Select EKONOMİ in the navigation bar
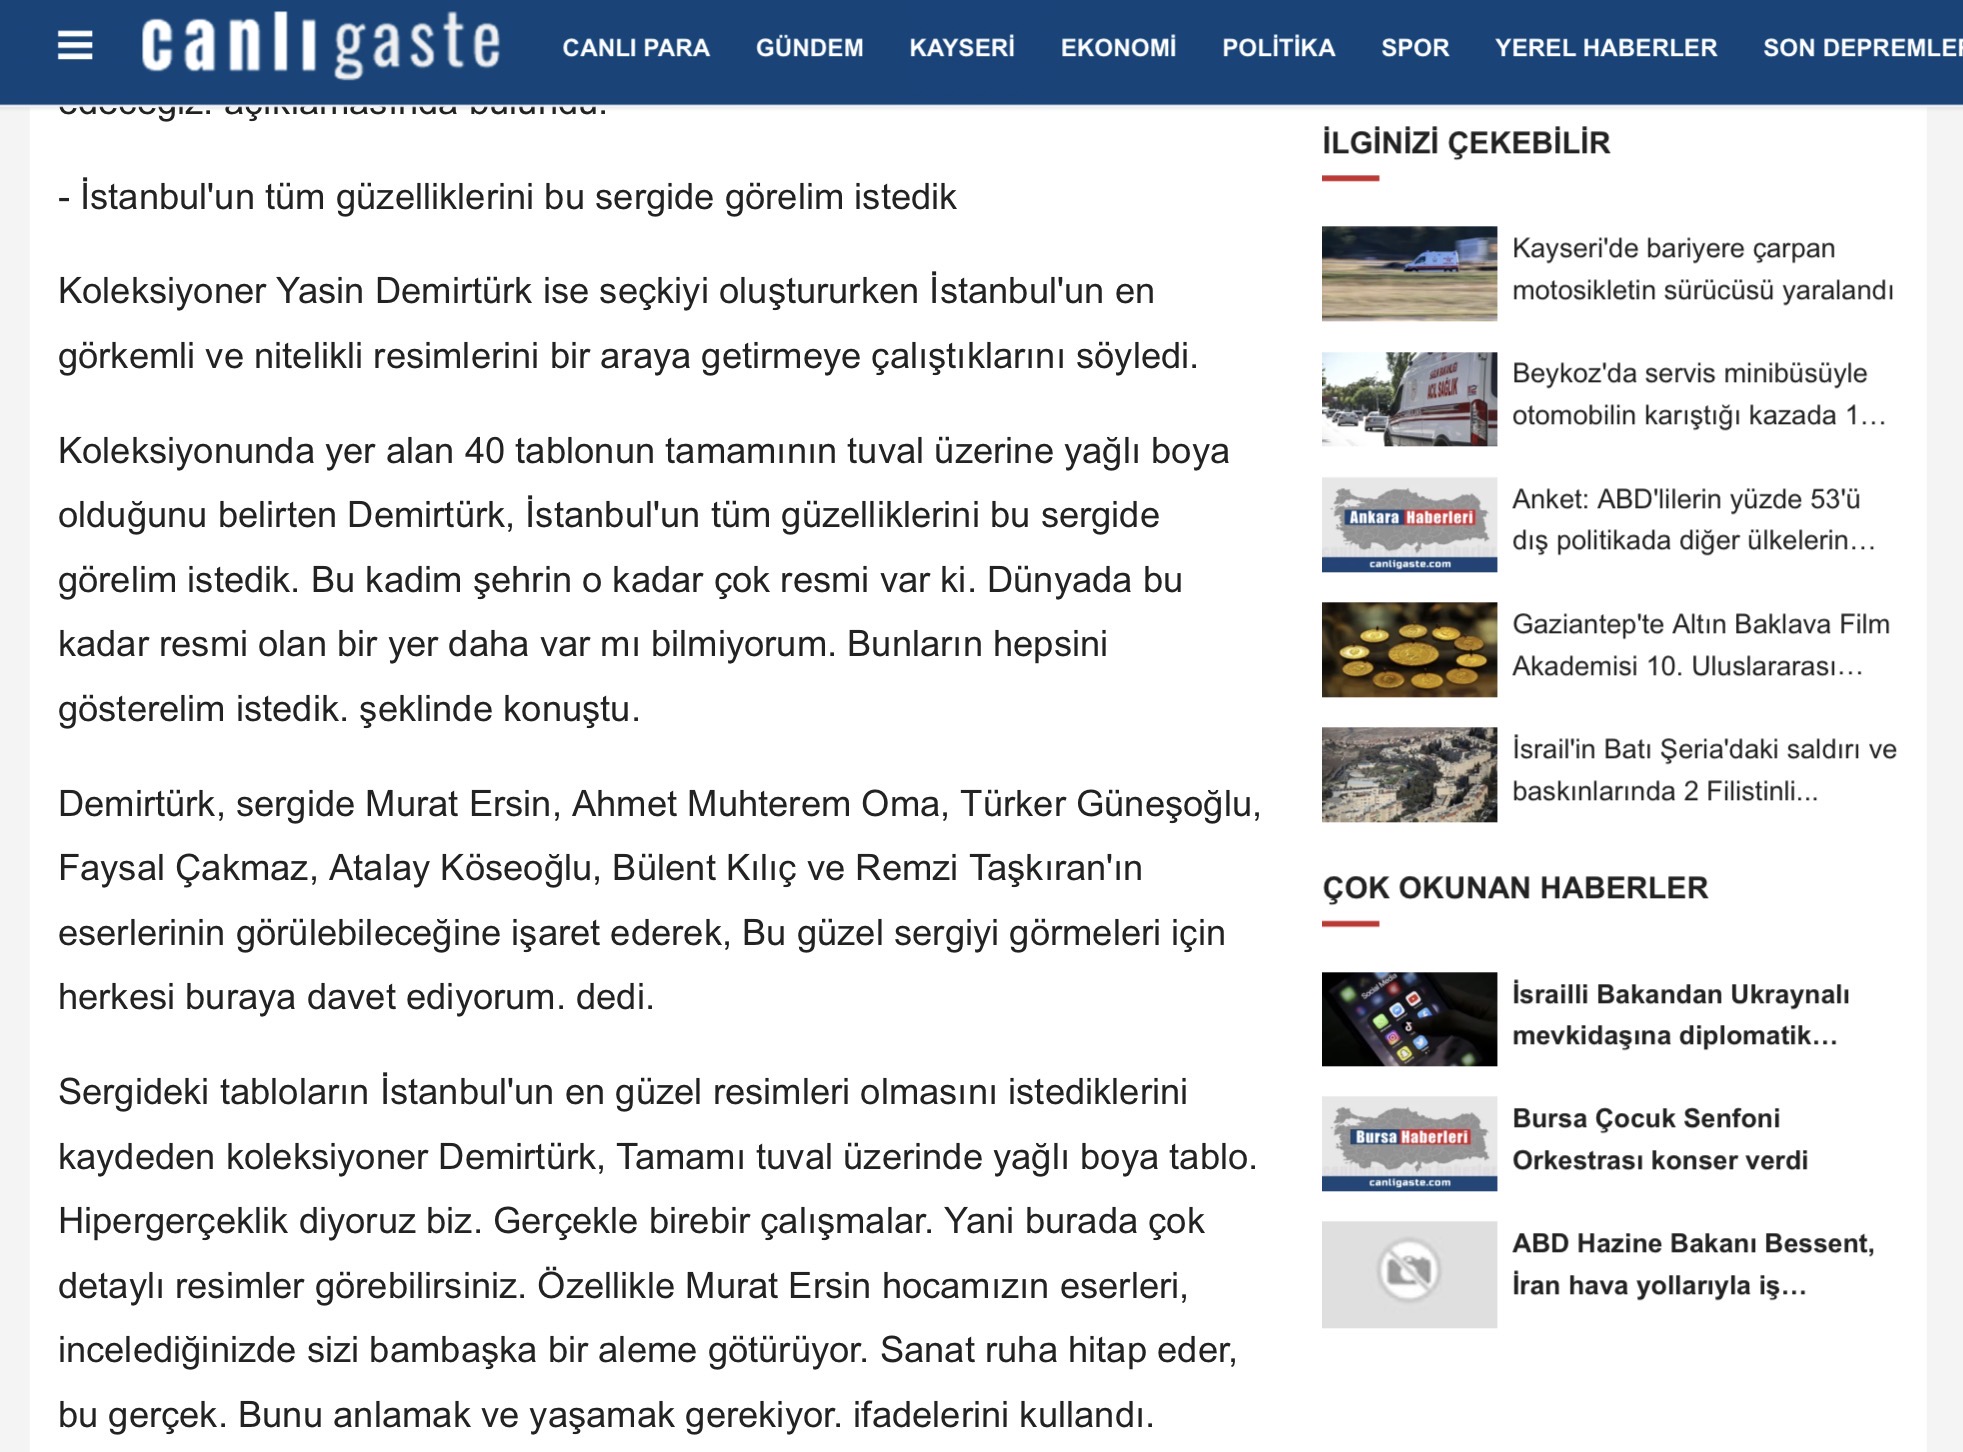This screenshot has width=1963, height=1452. click(x=1118, y=47)
